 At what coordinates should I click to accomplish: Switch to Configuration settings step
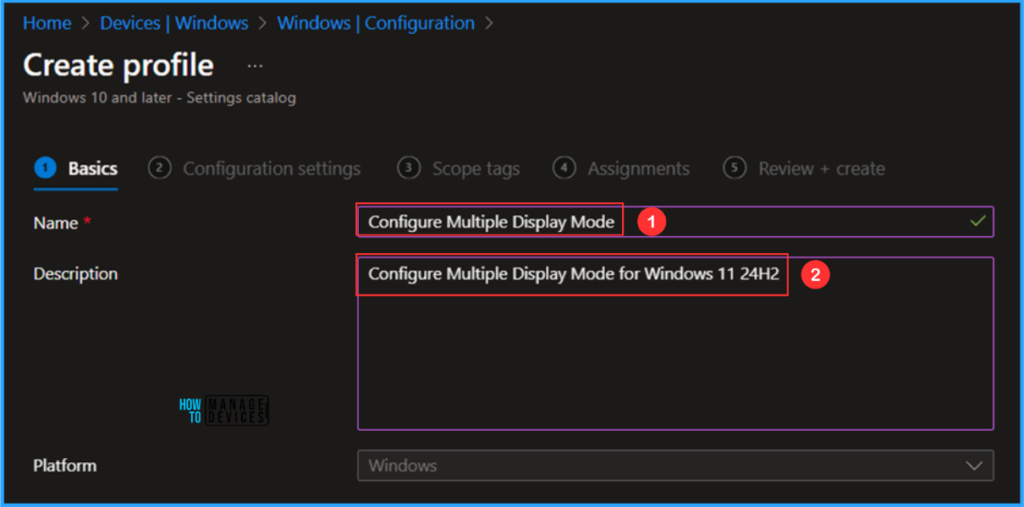tap(255, 169)
